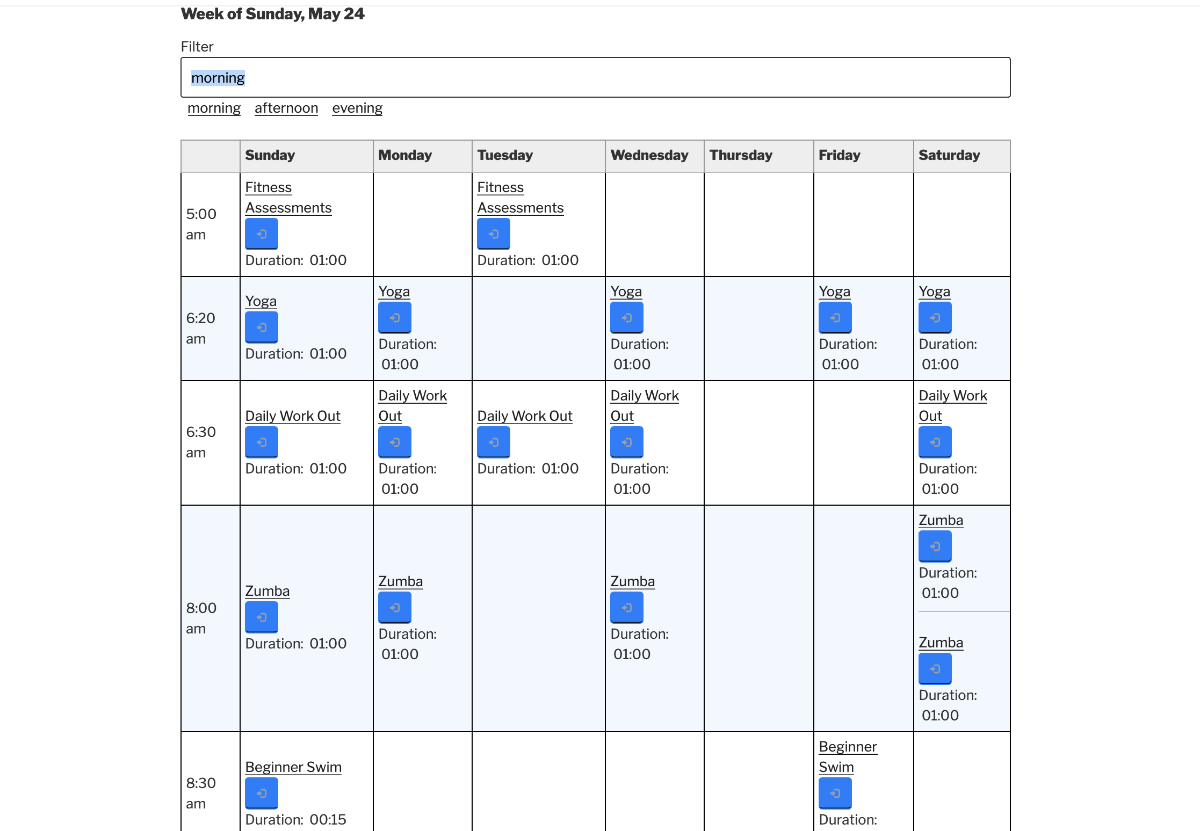Click sign-up icon for Friday Beginner Swim

pyautogui.click(x=835, y=793)
